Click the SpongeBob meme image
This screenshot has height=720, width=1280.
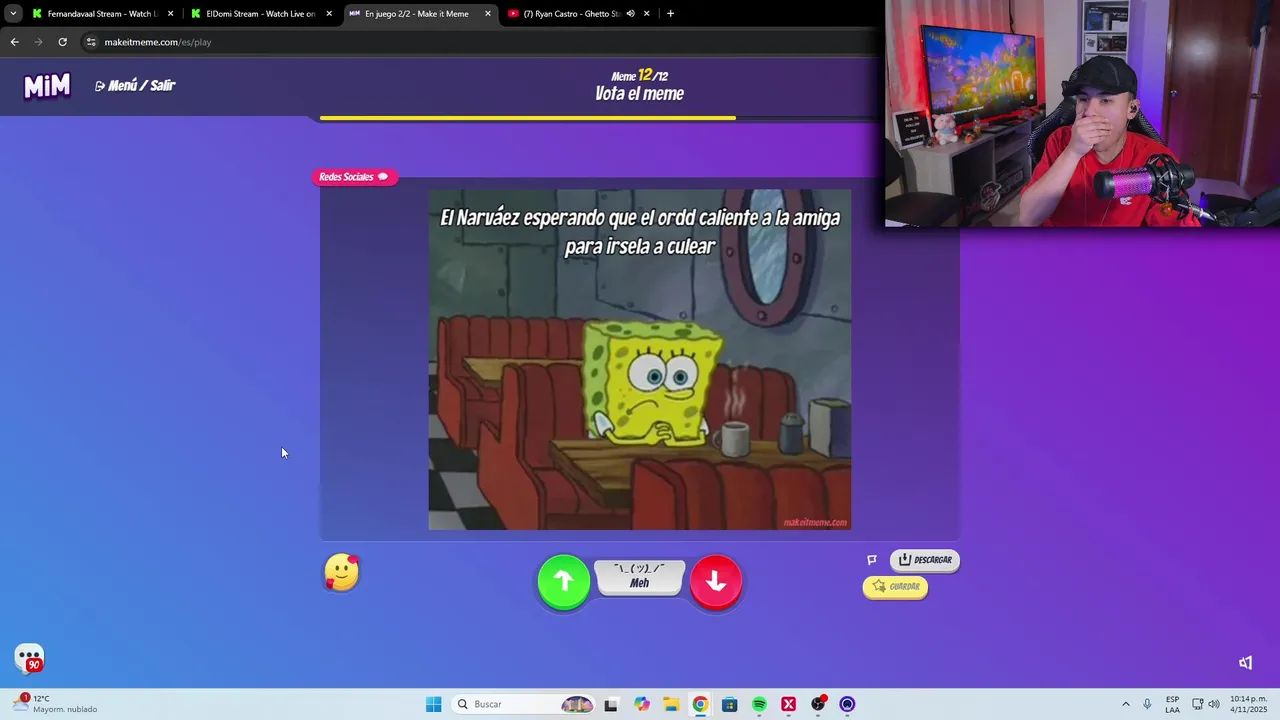640,360
